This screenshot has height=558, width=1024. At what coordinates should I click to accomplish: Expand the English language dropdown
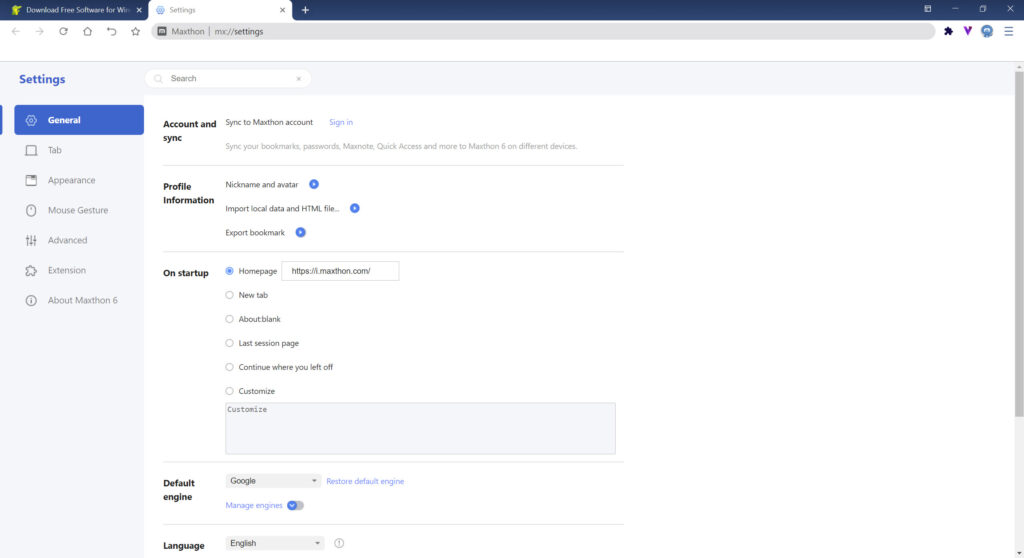tap(275, 543)
